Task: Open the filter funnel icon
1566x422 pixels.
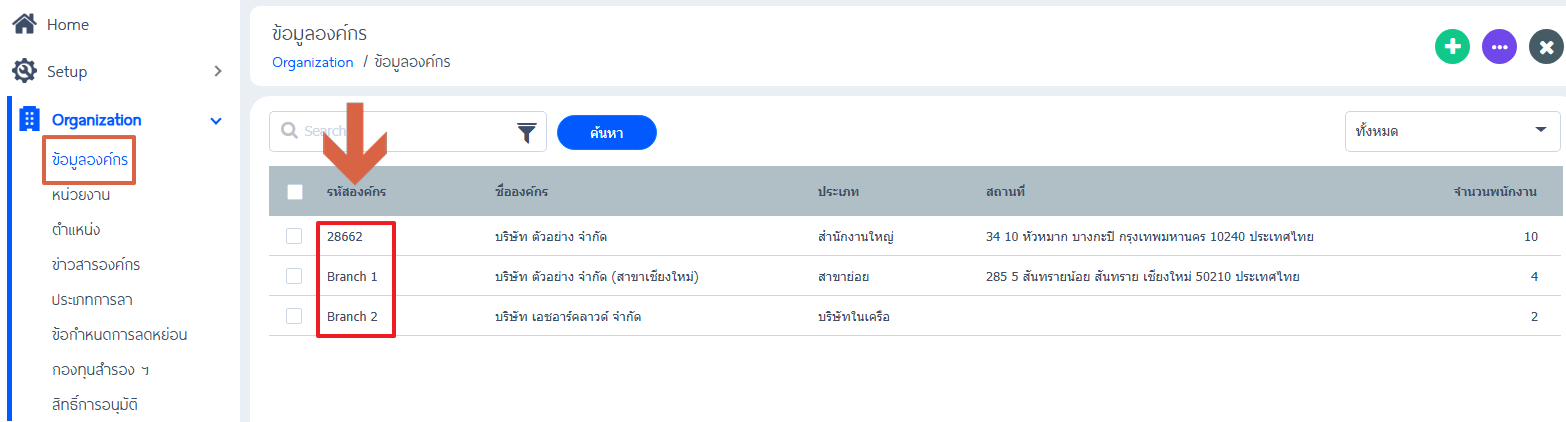Action: 527,132
